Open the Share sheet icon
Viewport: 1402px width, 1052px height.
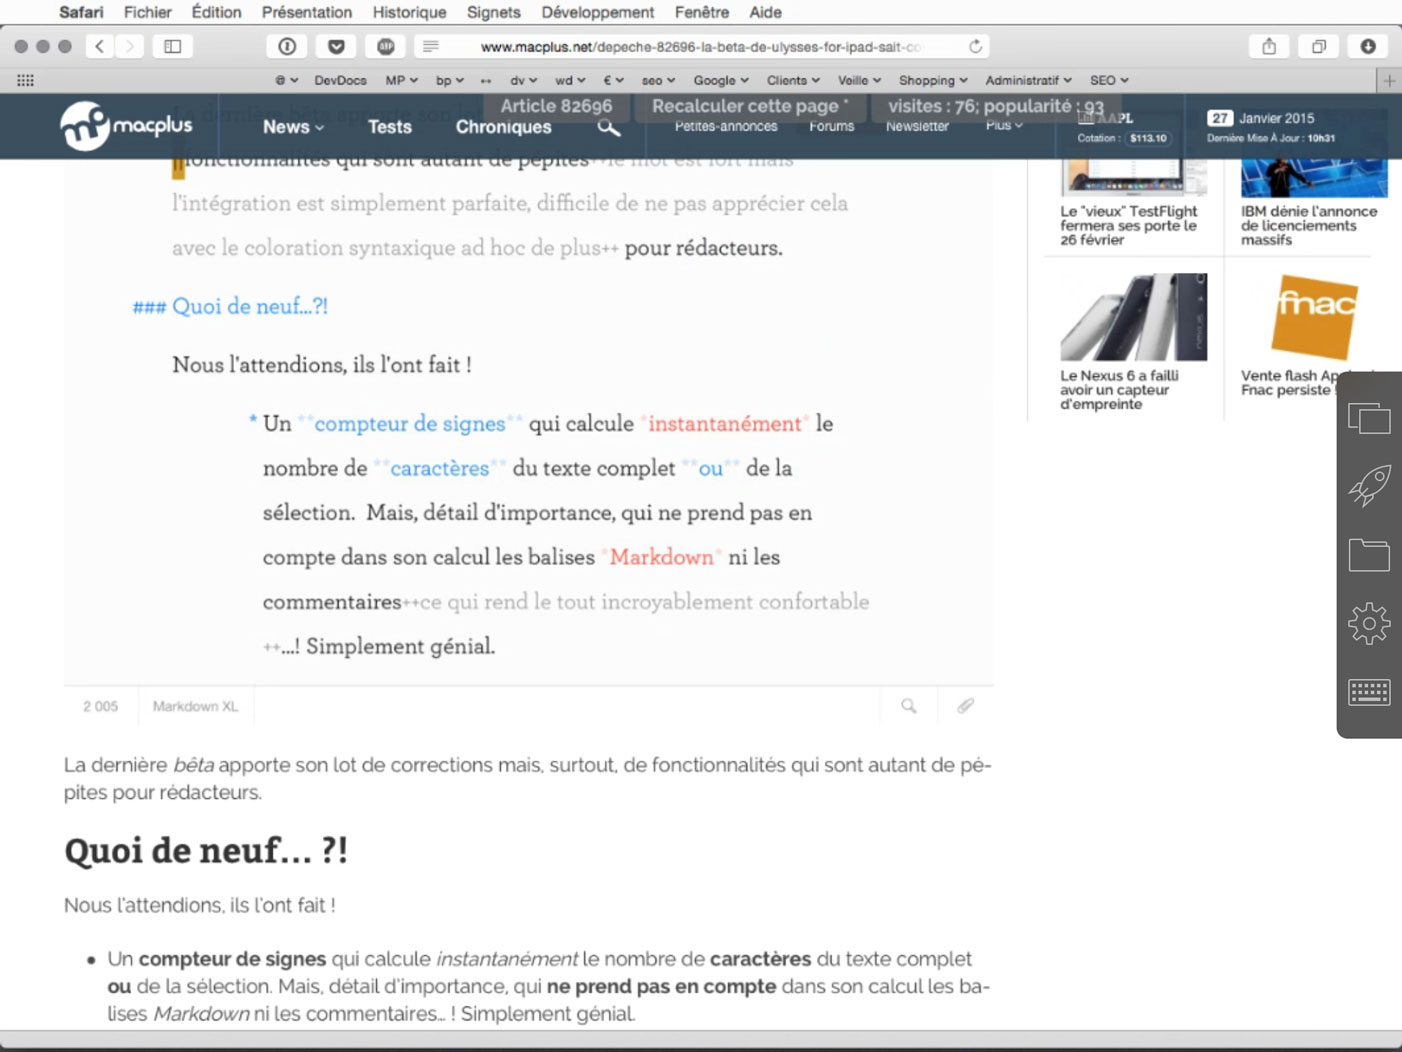(1269, 46)
